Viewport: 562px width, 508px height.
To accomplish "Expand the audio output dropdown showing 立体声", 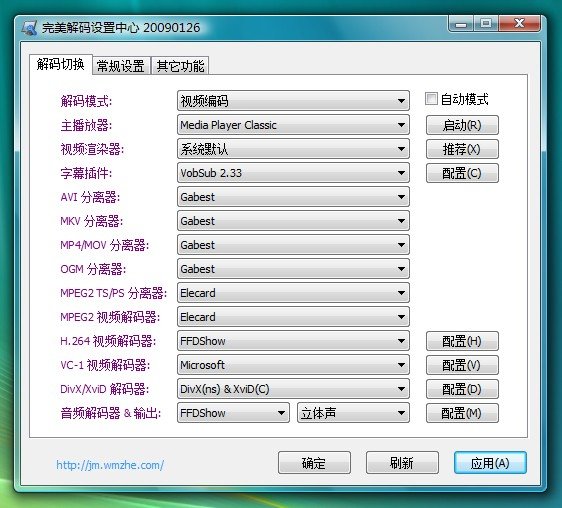I will [x=353, y=413].
